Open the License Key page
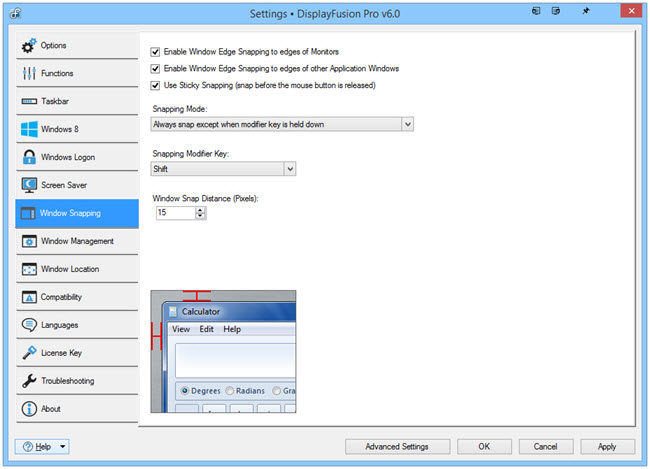Screen dimensions: 650x469 (77, 353)
